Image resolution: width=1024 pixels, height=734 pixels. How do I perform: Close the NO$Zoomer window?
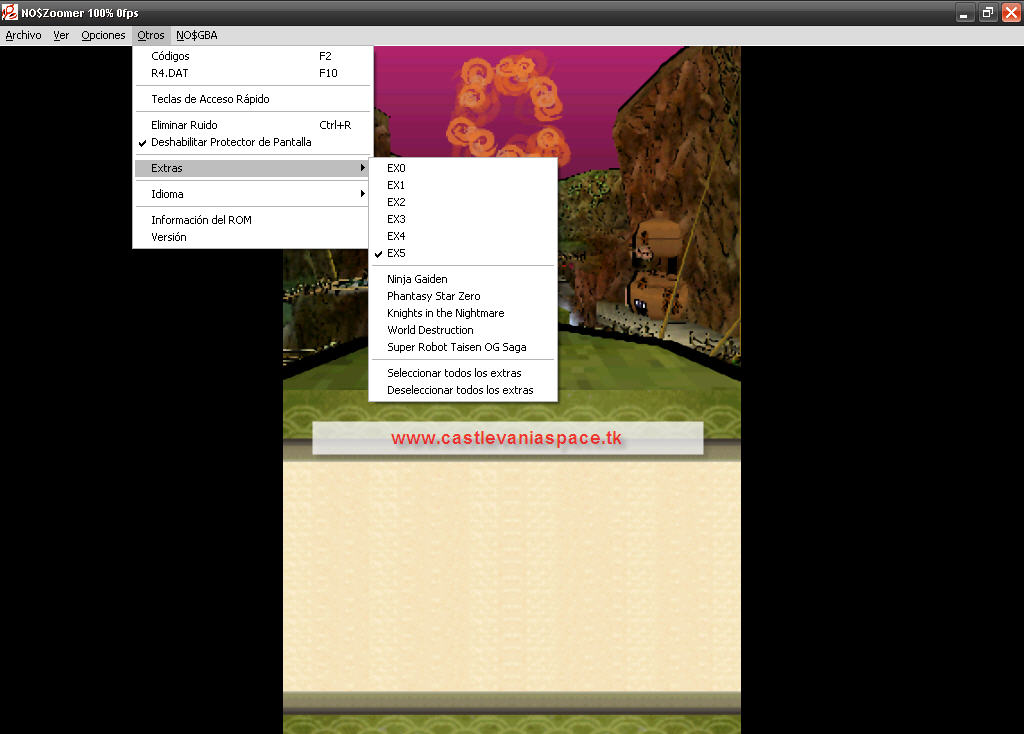pos(1011,12)
